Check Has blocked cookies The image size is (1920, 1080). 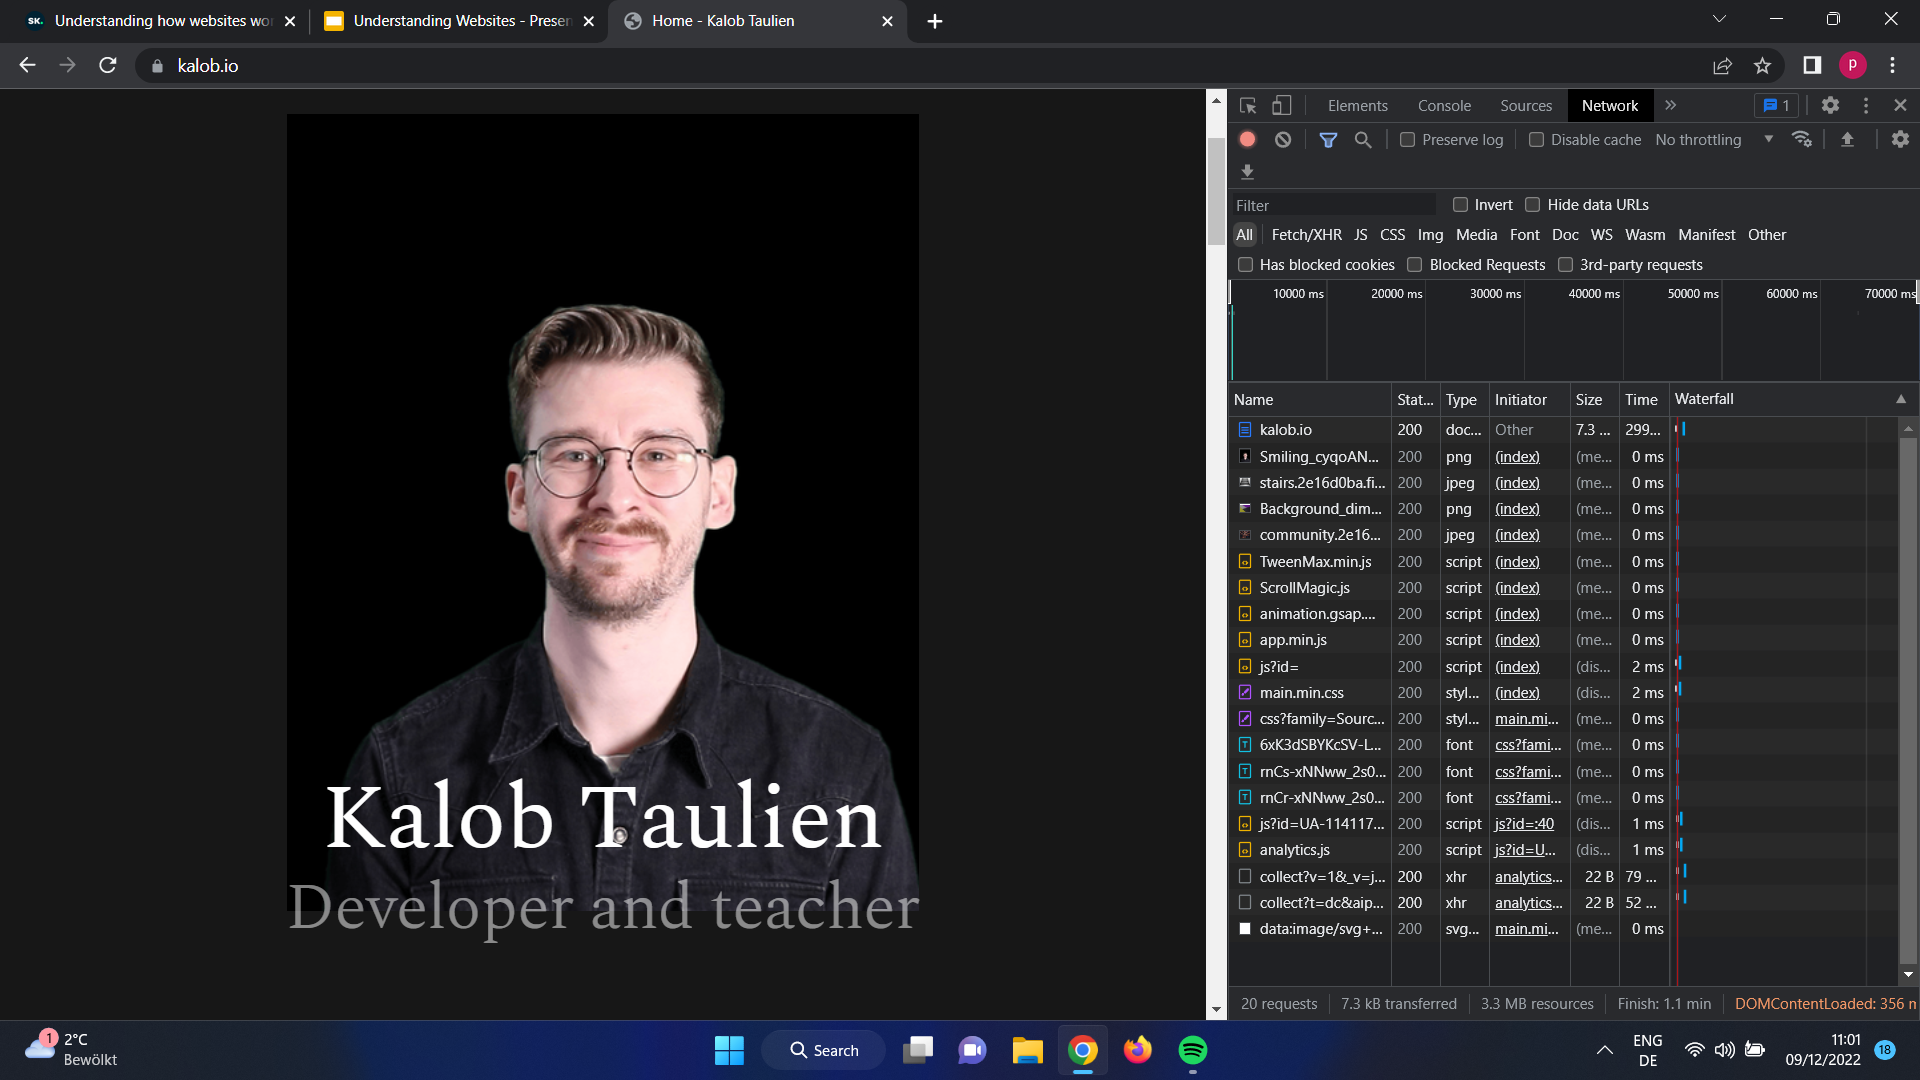1245,265
